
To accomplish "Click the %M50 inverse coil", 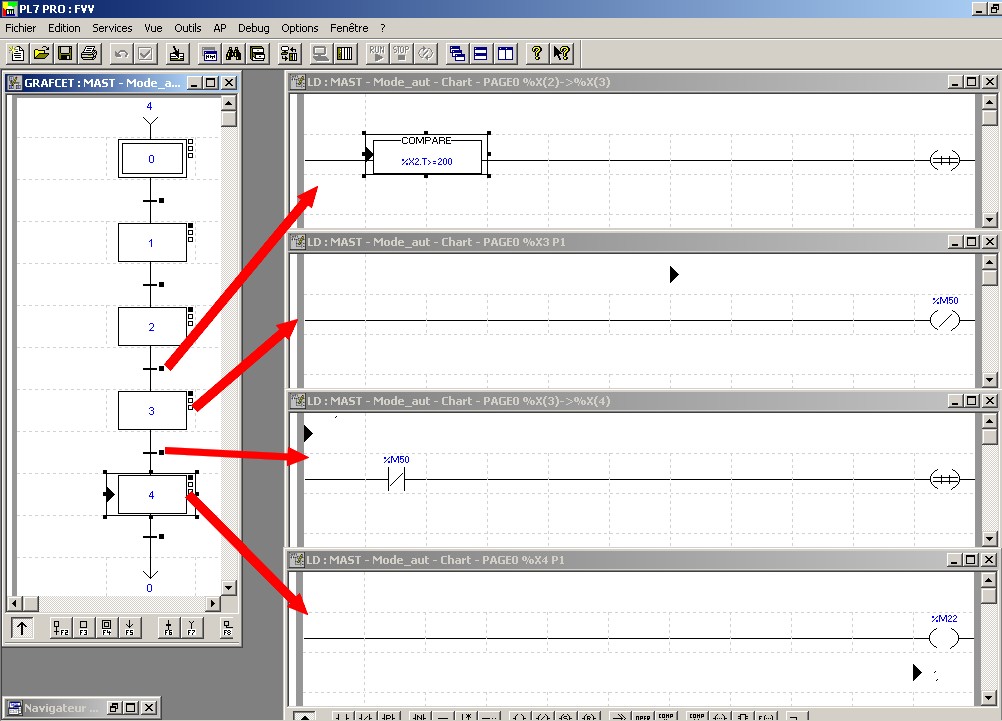I will point(944,320).
